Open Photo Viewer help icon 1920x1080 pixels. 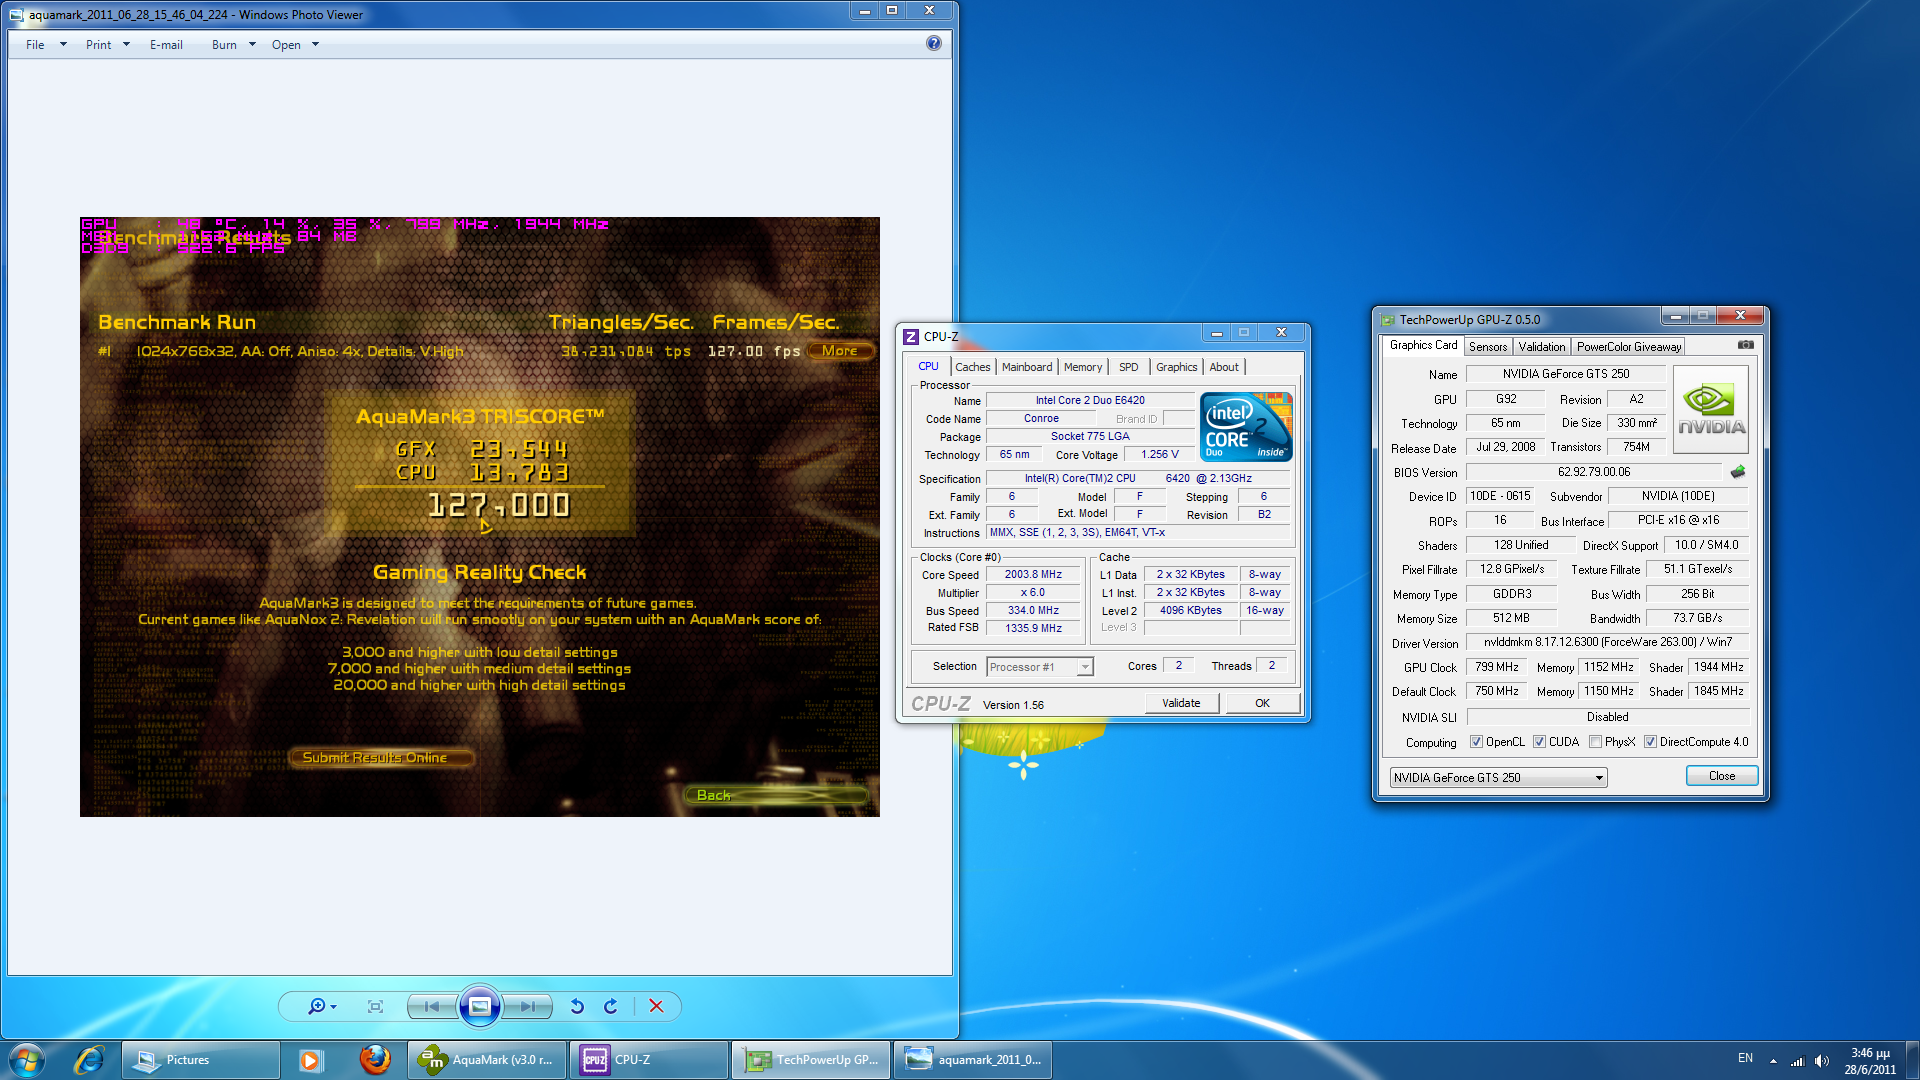pos(933,43)
